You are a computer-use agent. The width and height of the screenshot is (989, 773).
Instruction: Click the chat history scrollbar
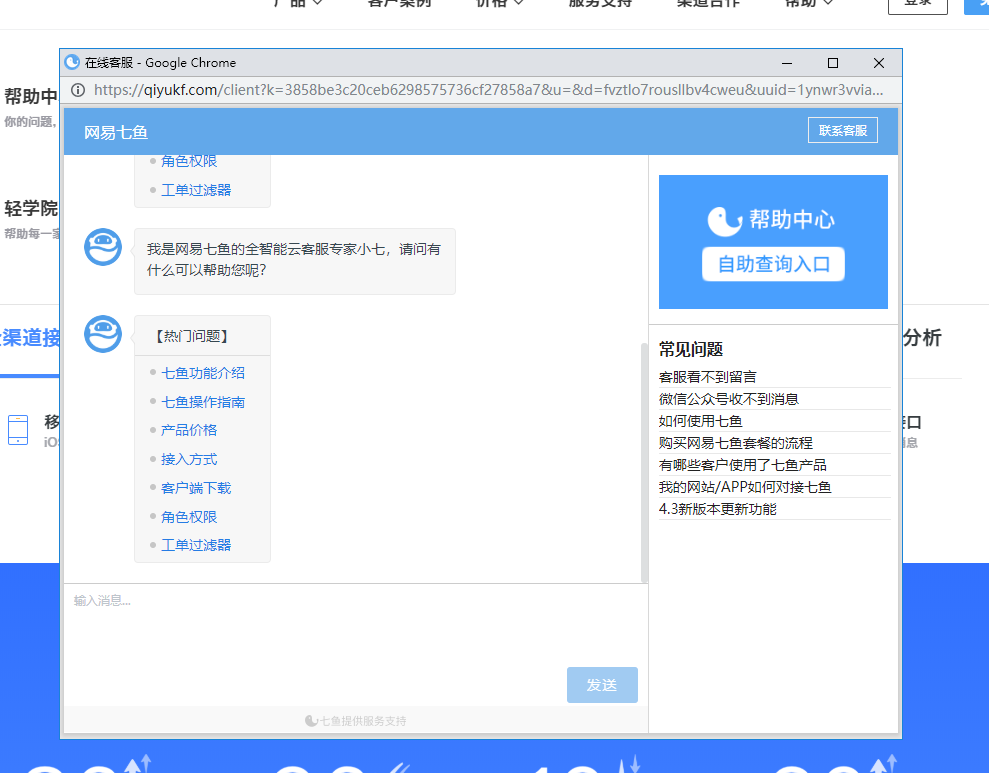(x=644, y=463)
